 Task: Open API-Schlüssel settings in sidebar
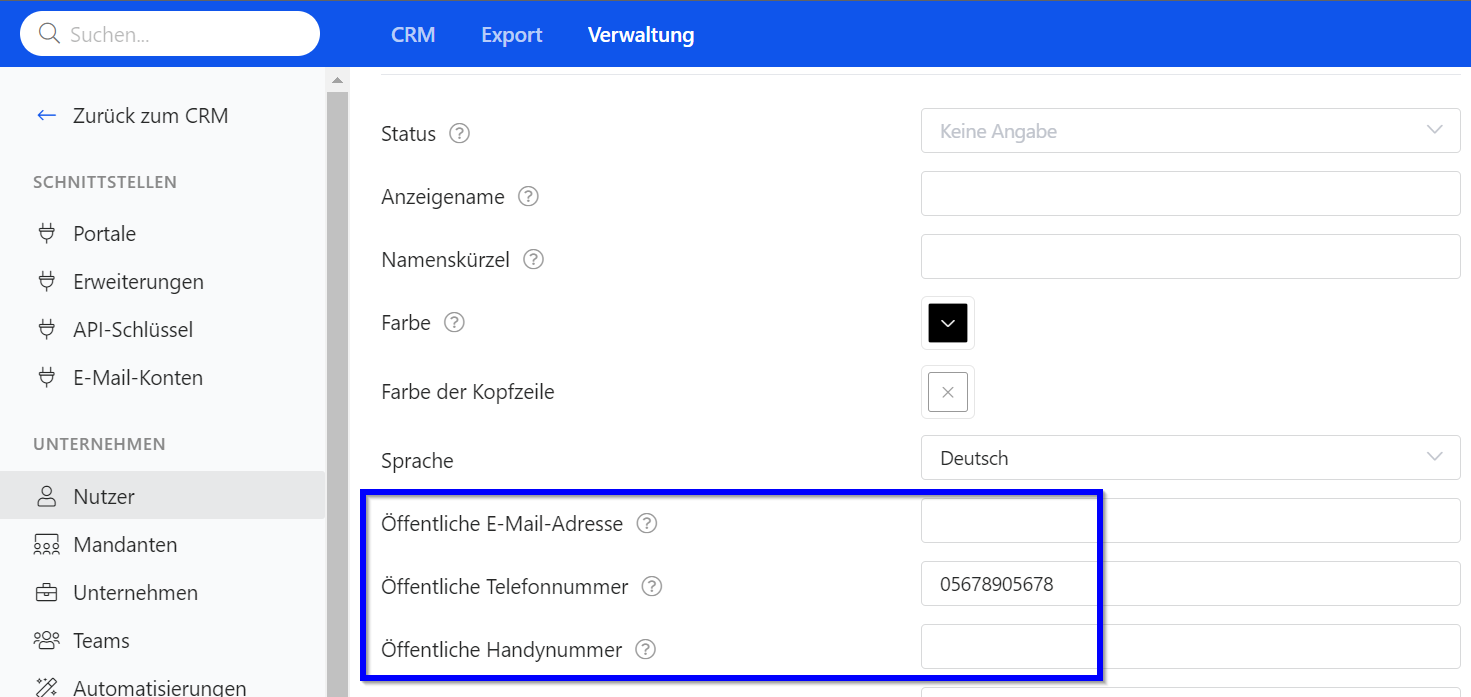pyautogui.click(x=133, y=330)
